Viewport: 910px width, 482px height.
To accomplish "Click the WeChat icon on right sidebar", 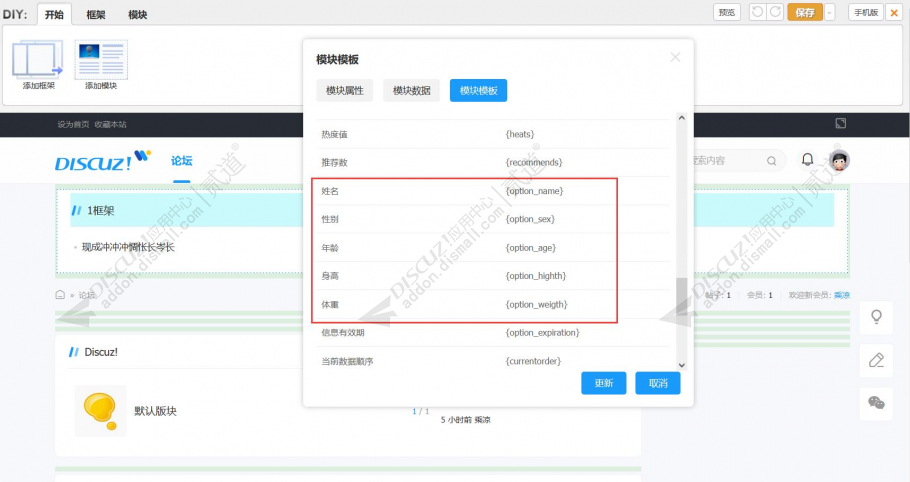I will click(876, 403).
